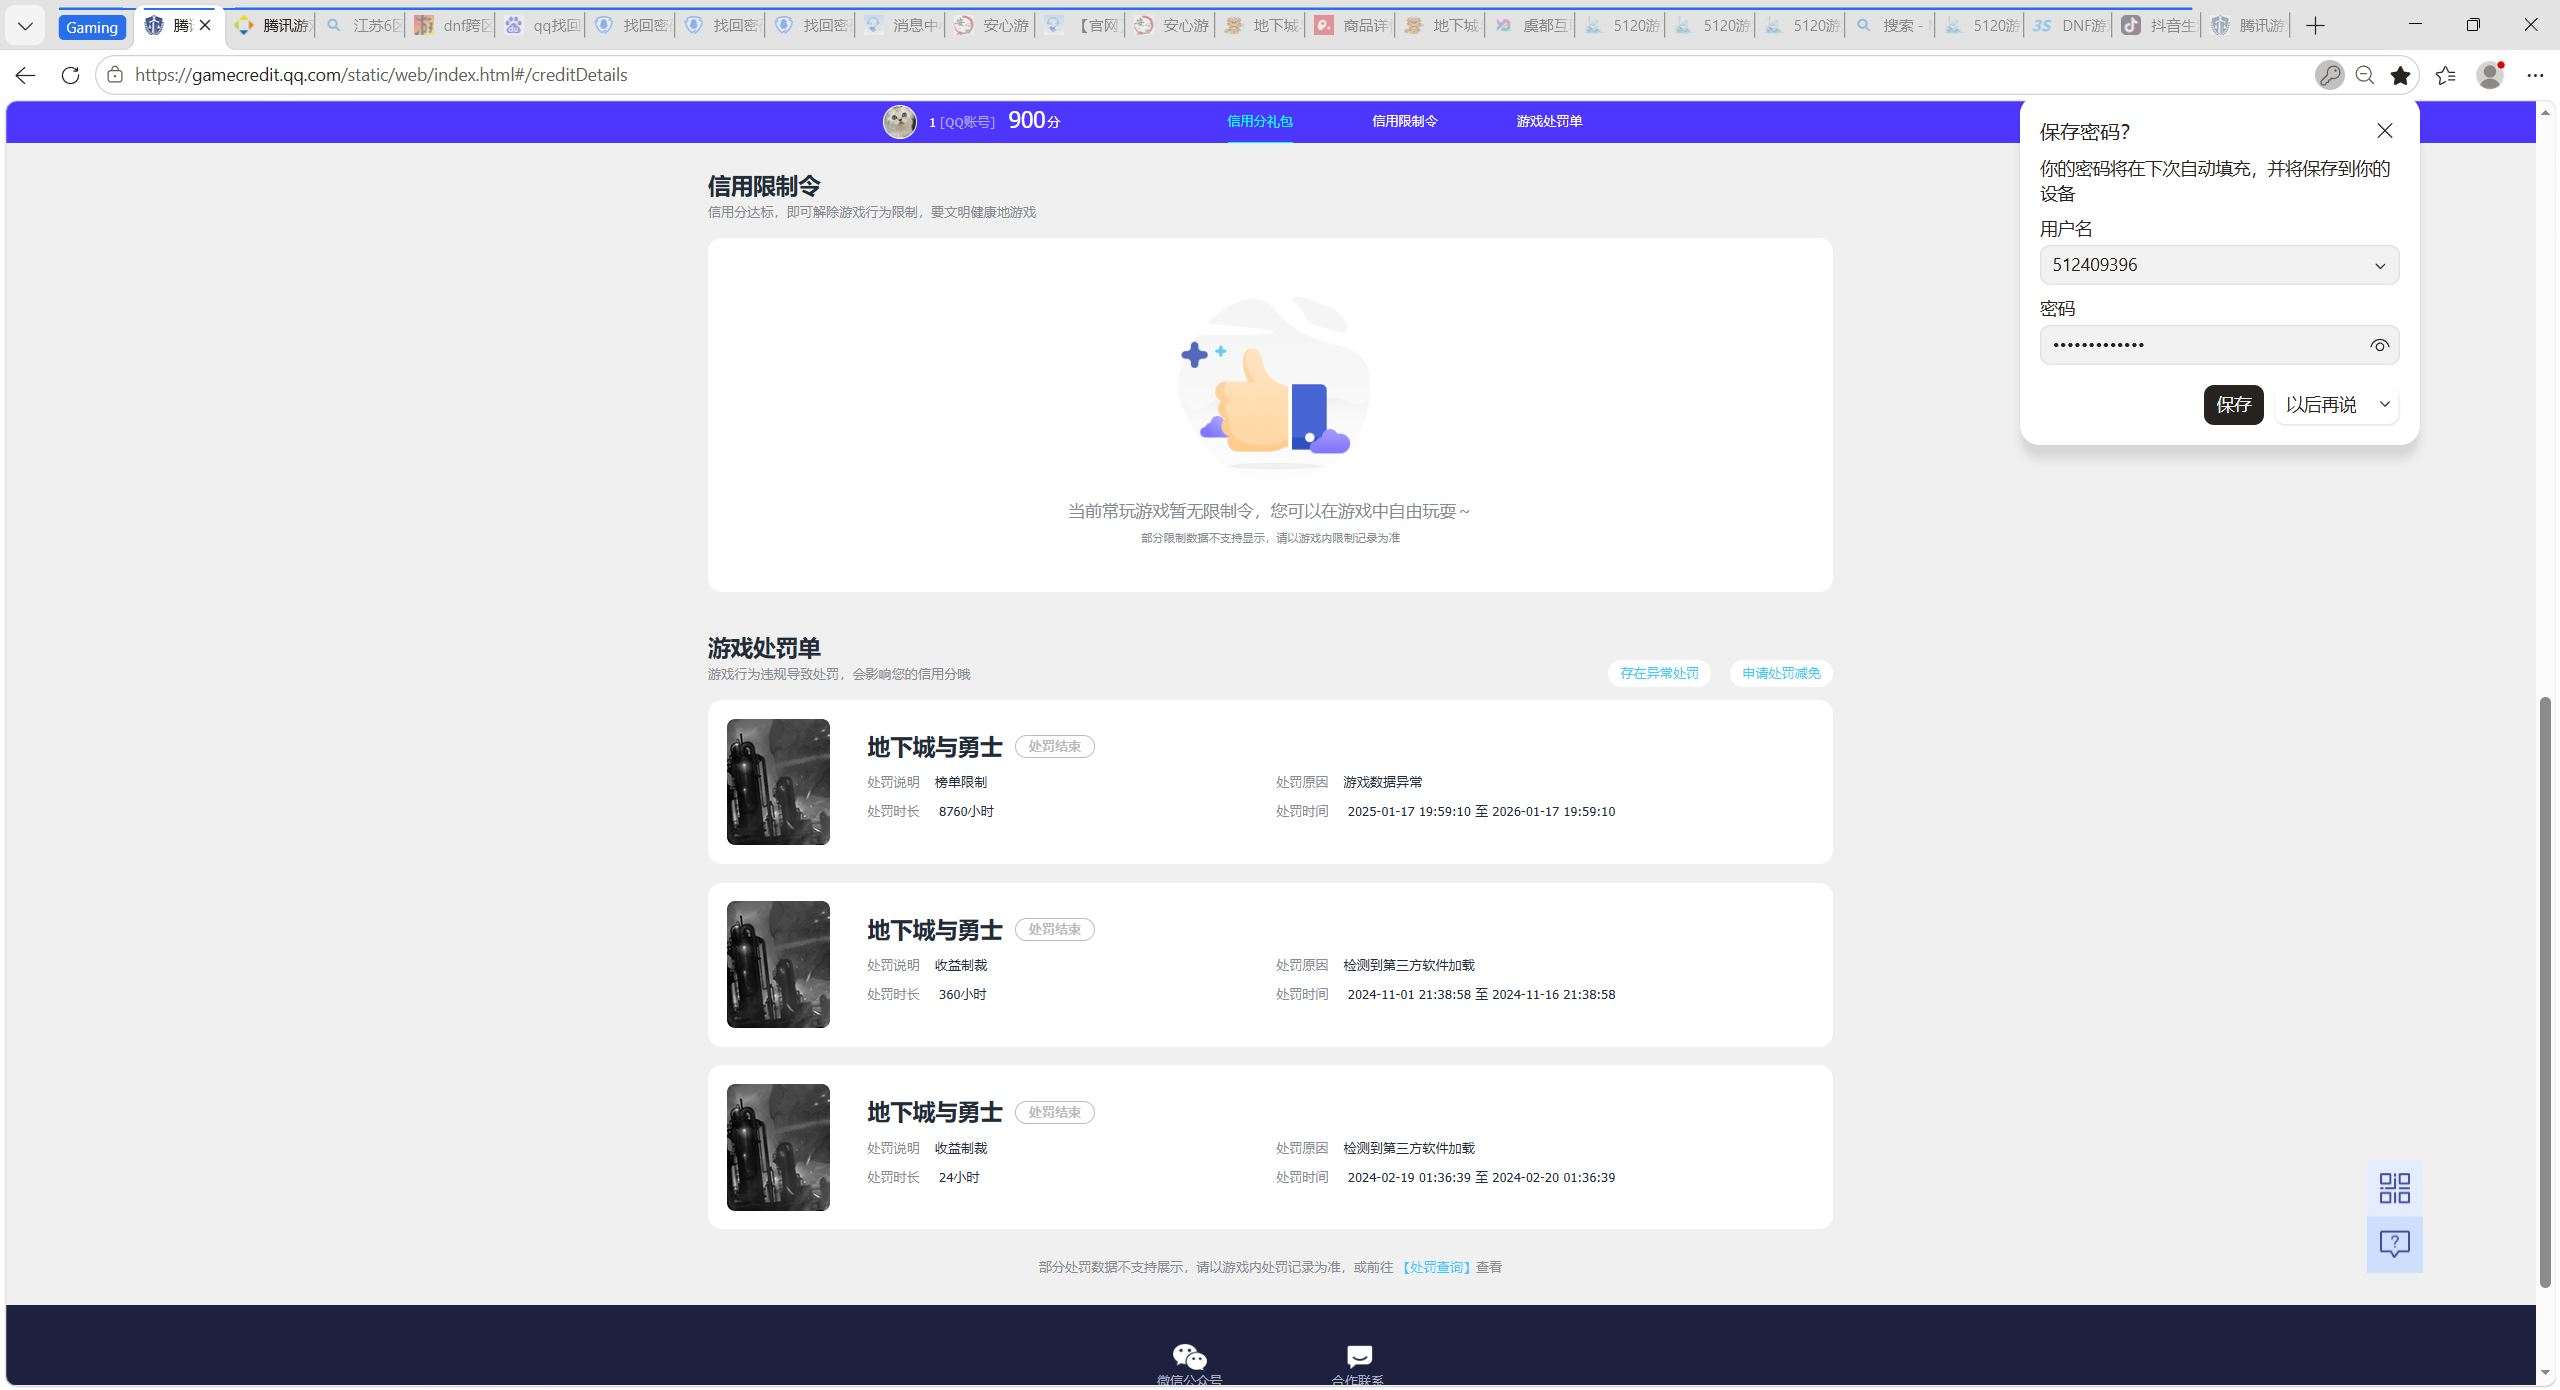Open the password manager key icon
The width and height of the screenshot is (2560, 1390).
pyautogui.click(x=2329, y=75)
